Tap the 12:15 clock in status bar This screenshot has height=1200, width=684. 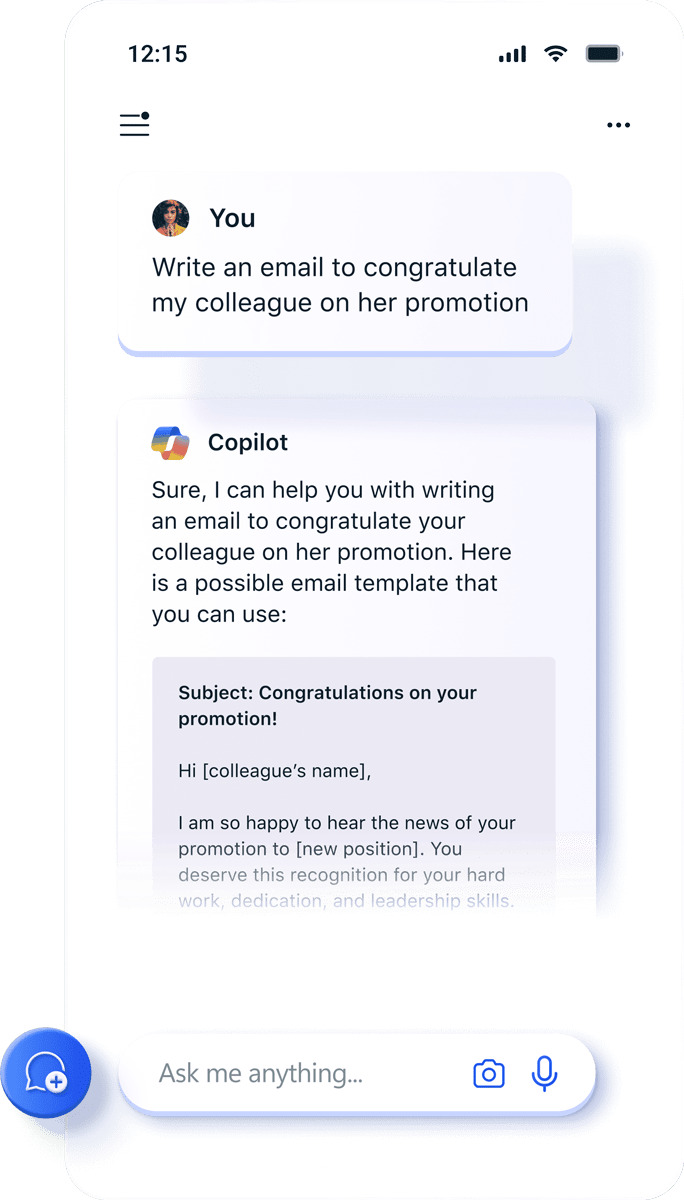click(157, 54)
